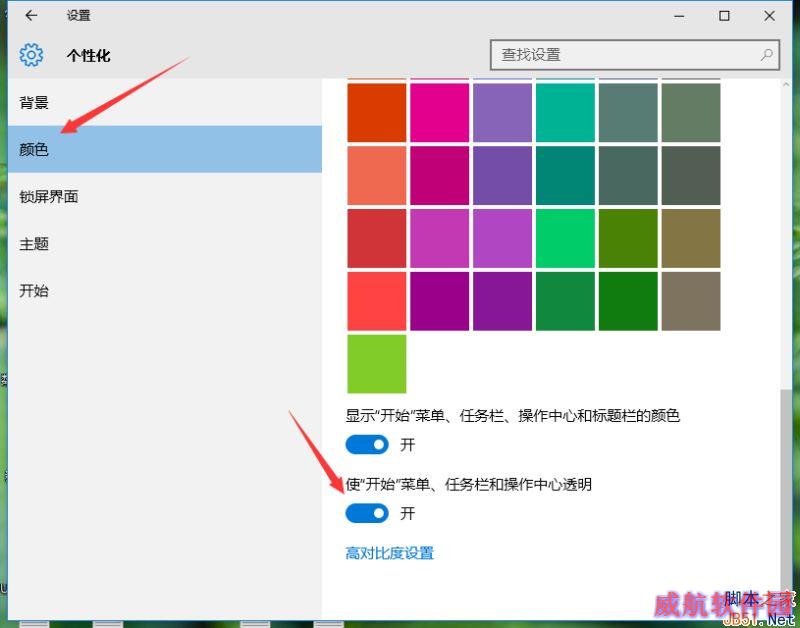Pick the gray-teal swatch in first row

(x=628, y=113)
